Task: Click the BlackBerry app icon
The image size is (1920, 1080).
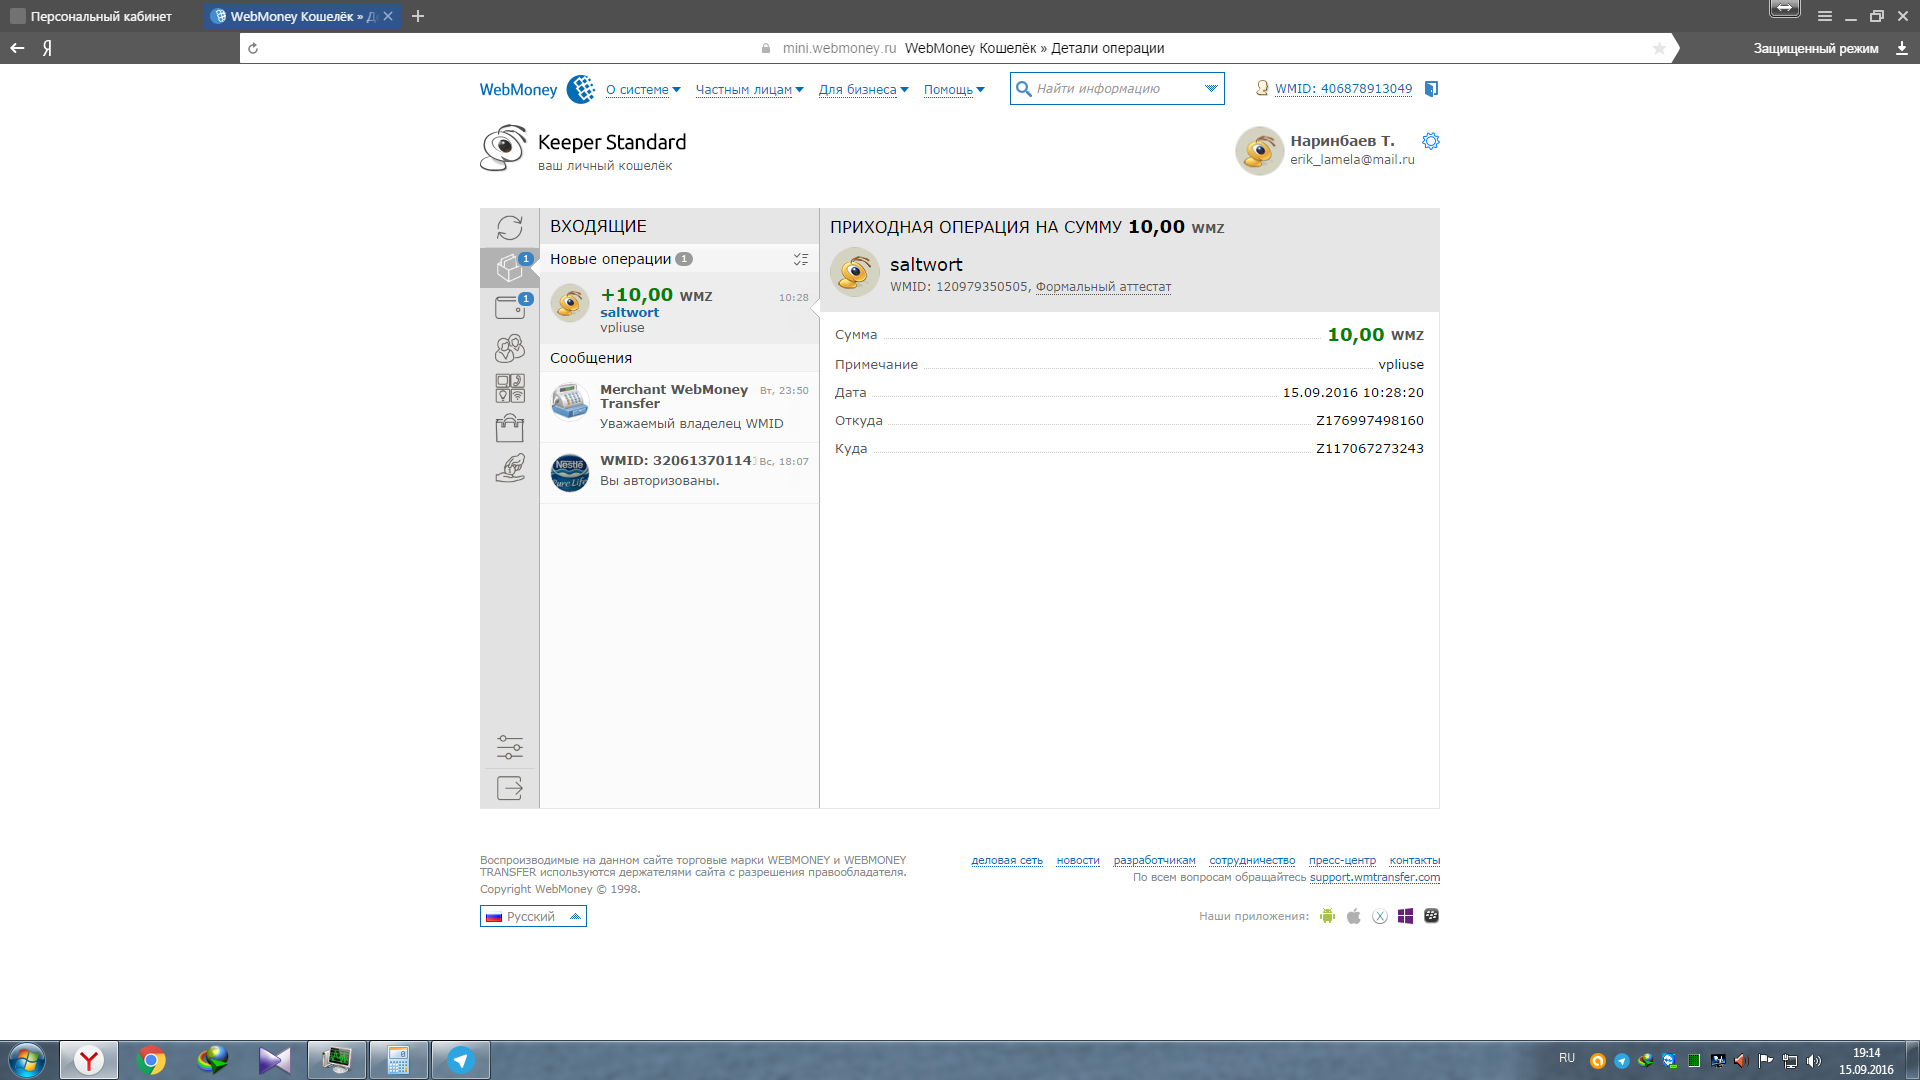Action: click(x=1432, y=916)
